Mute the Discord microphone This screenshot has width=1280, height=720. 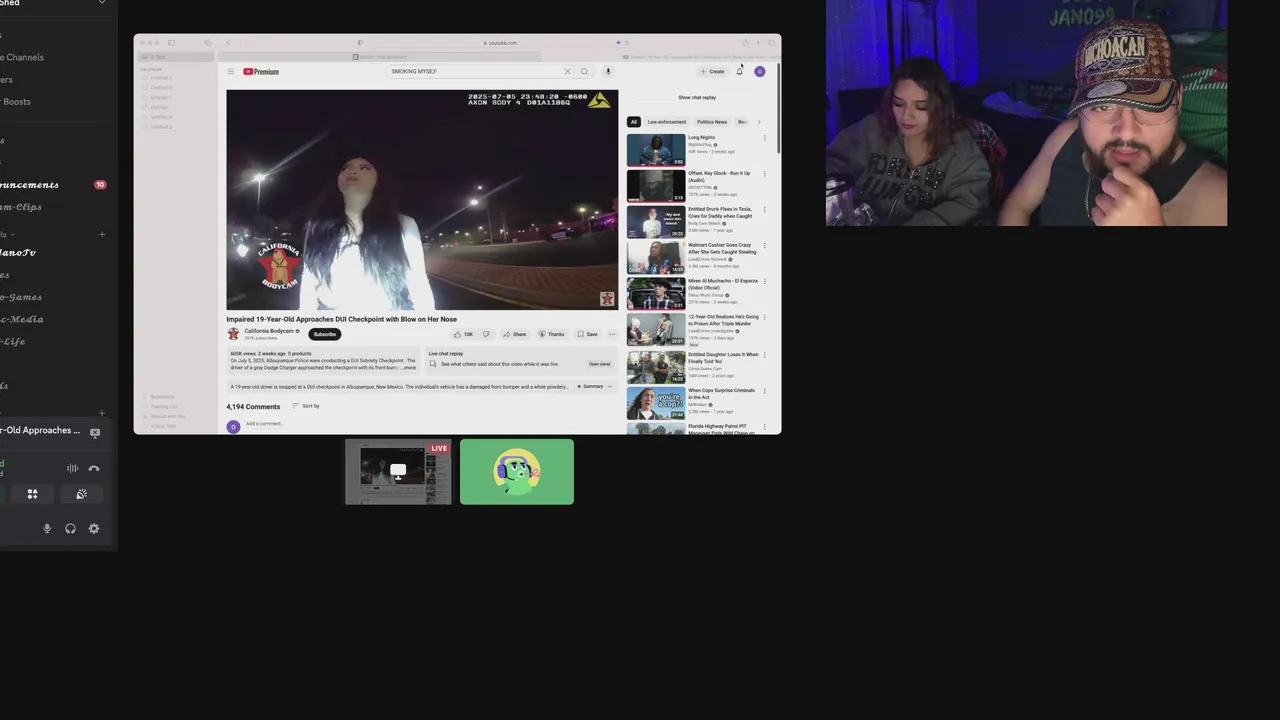(x=47, y=529)
